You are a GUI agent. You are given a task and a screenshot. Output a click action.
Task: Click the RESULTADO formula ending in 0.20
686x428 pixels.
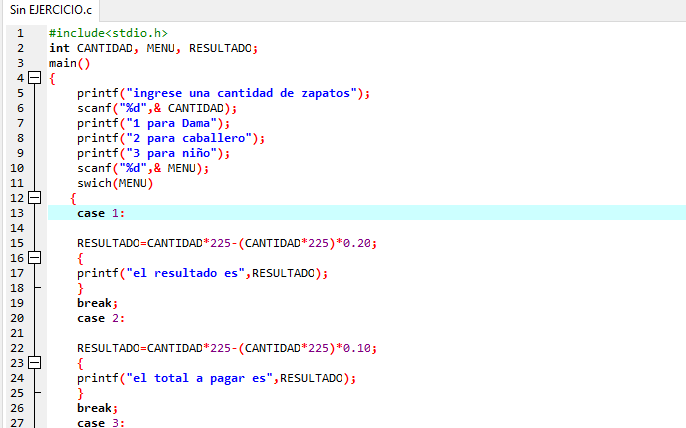[227, 243]
